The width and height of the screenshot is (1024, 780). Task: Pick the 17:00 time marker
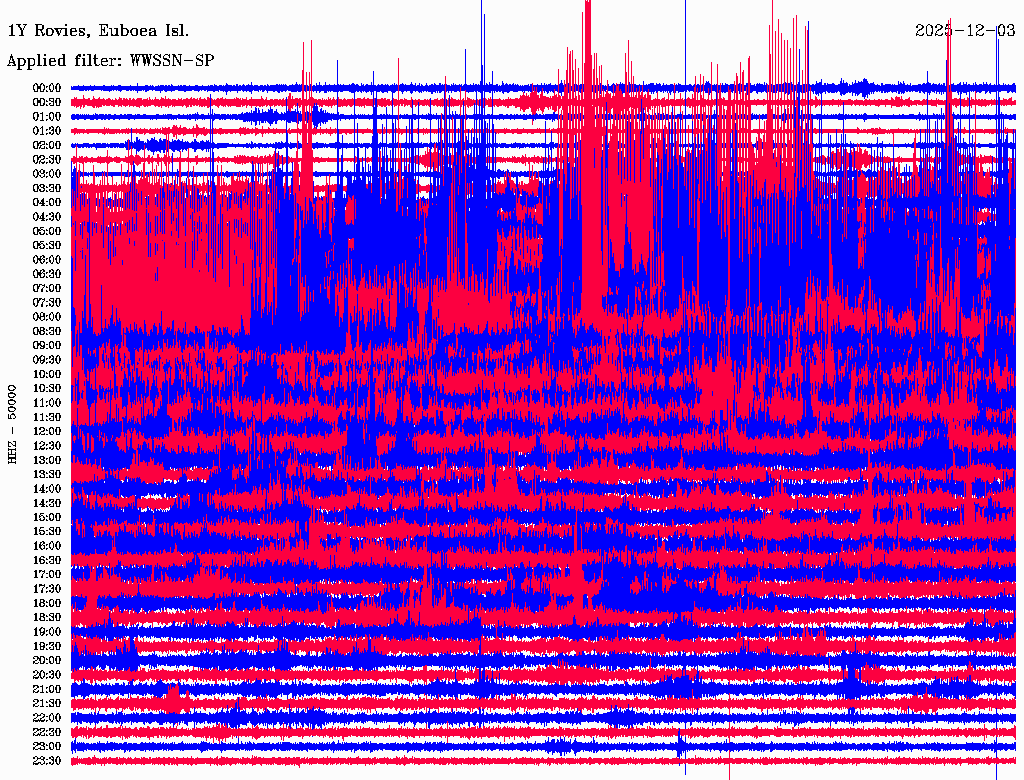tap(48, 574)
